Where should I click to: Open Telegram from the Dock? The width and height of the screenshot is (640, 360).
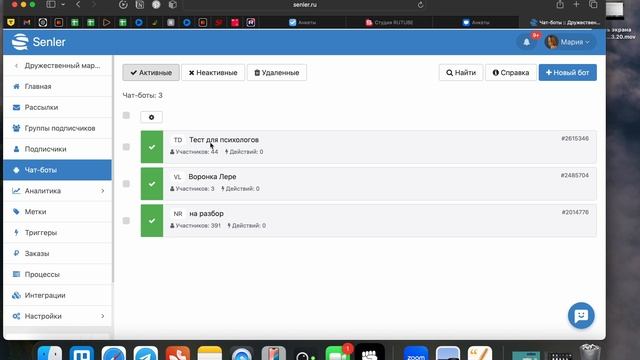point(146,353)
